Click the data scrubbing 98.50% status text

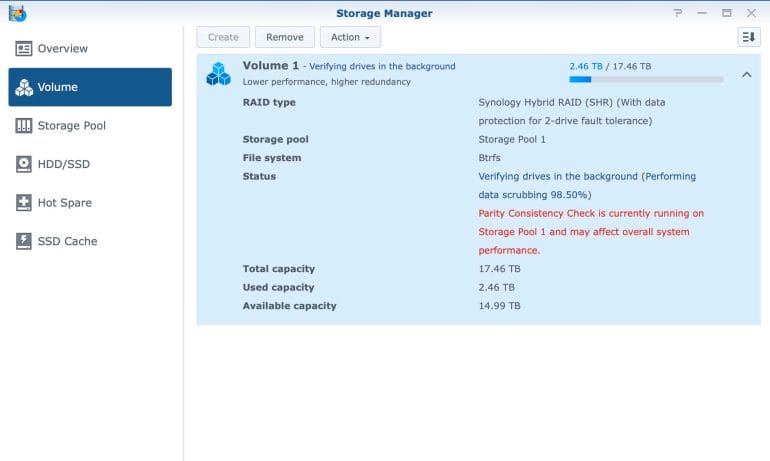(587, 186)
